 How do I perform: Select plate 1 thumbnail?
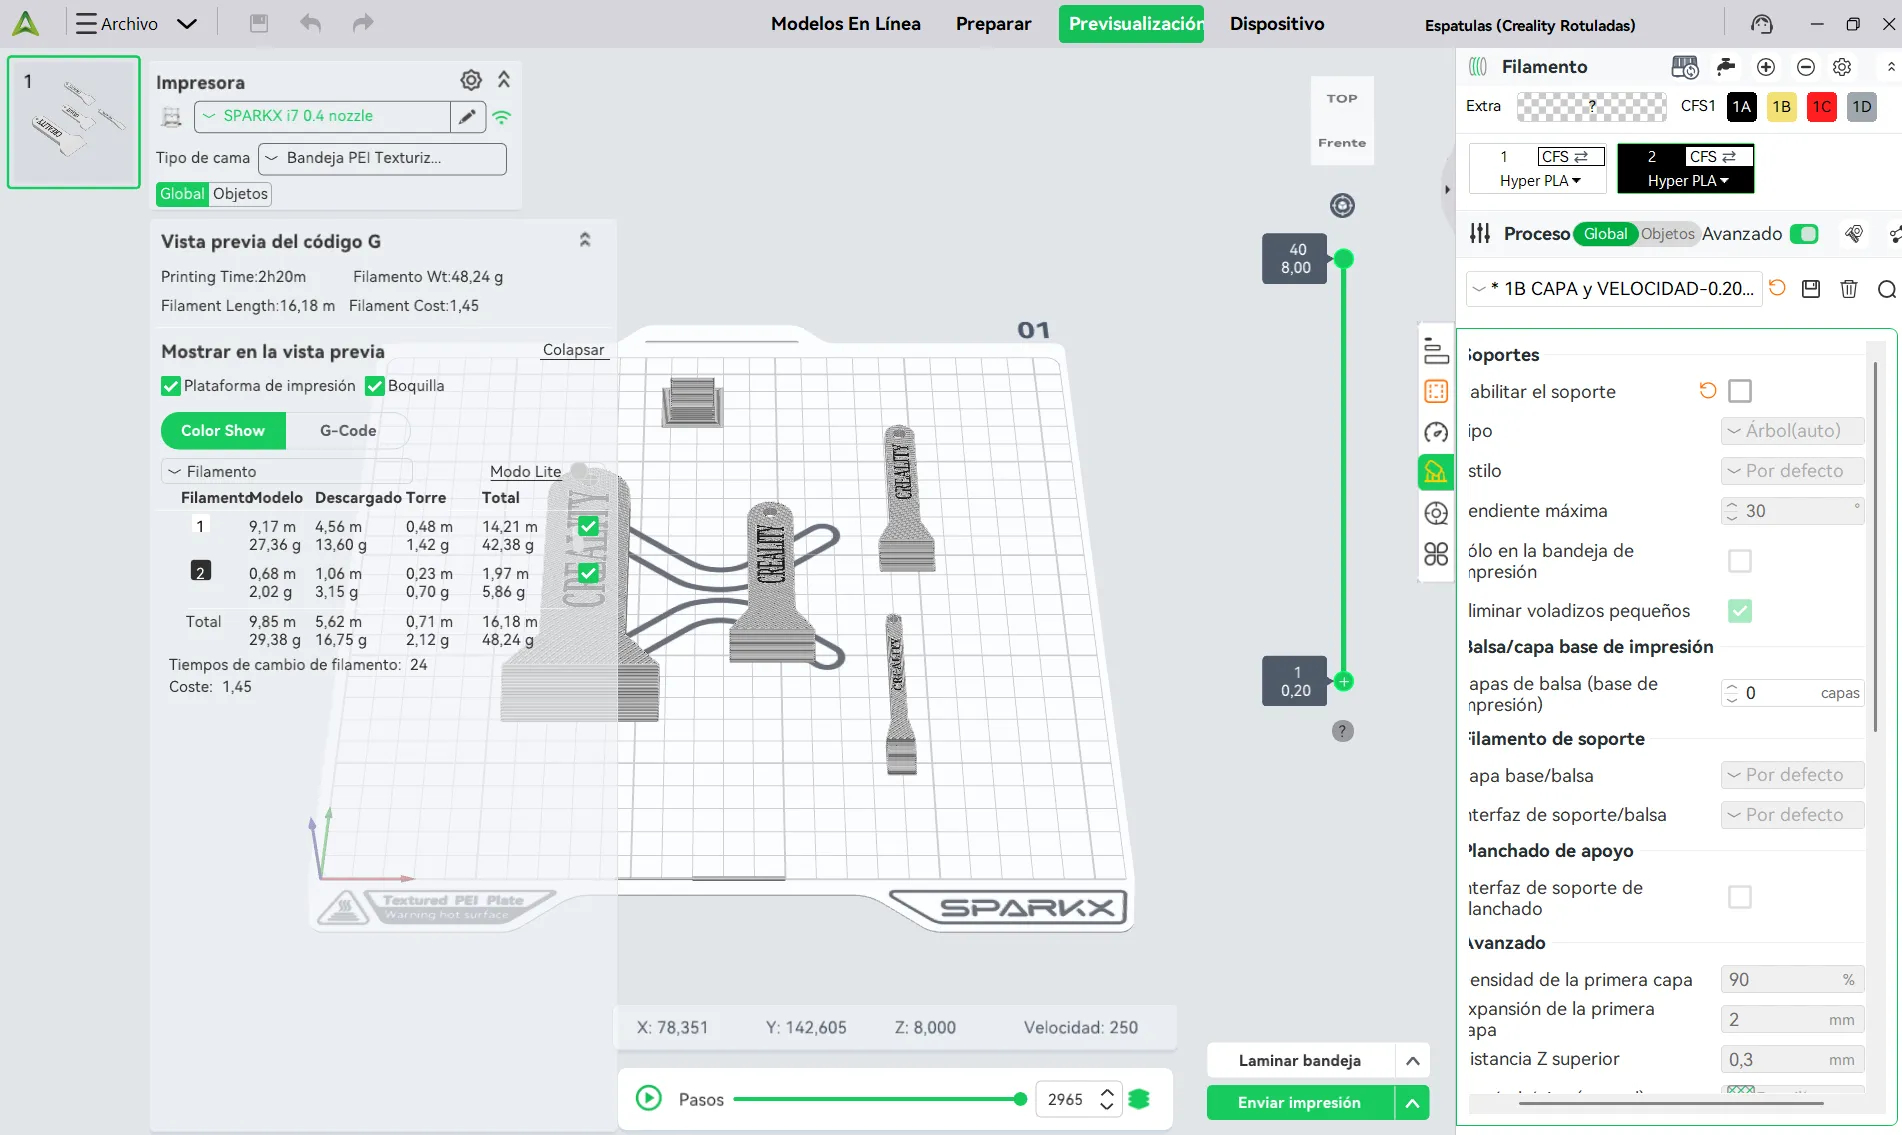(x=74, y=122)
